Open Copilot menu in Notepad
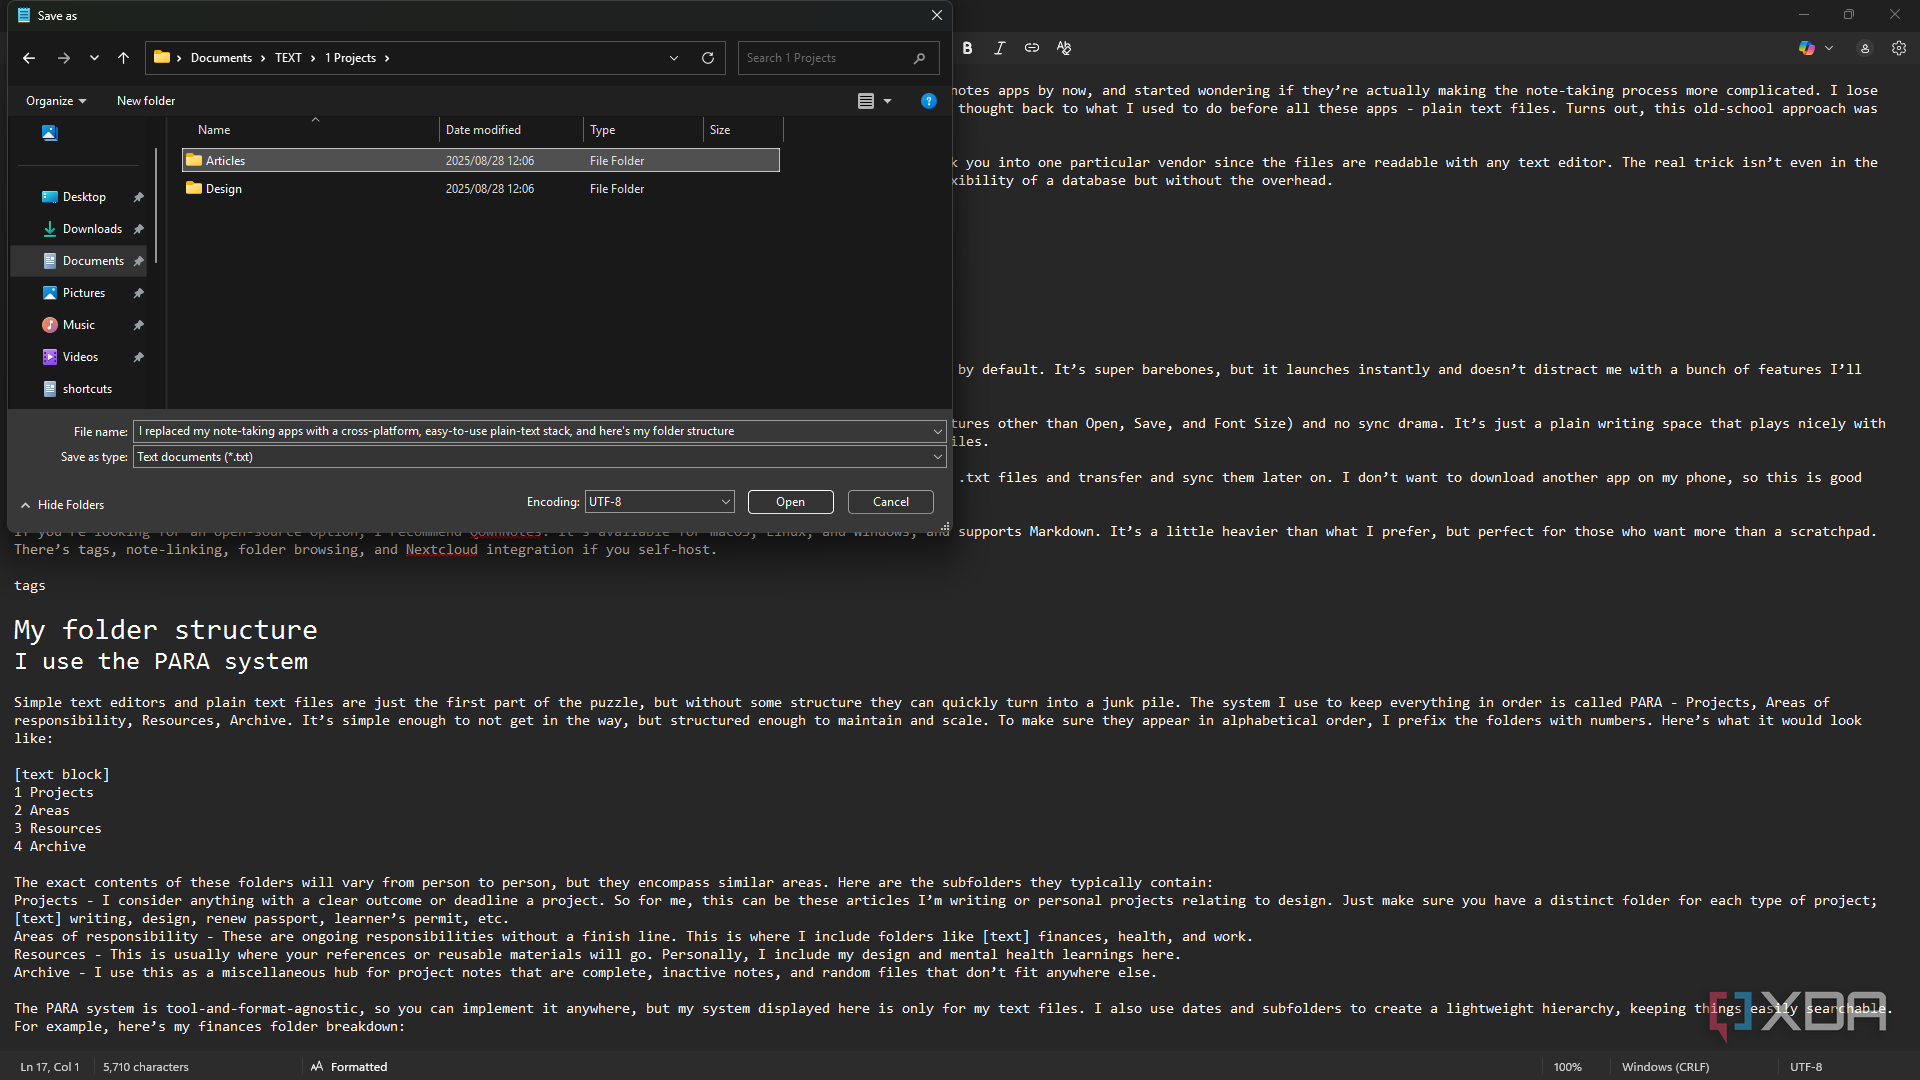Image resolution: width=1920 pixels, height=1080 pixels. click(1816, 48)
